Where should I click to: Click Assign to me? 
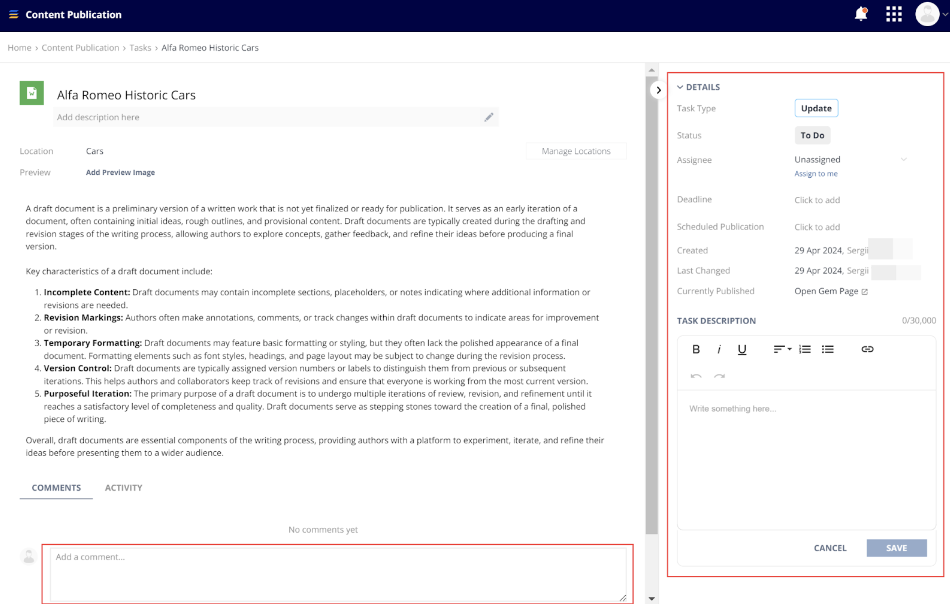click(x=816, y=174)
